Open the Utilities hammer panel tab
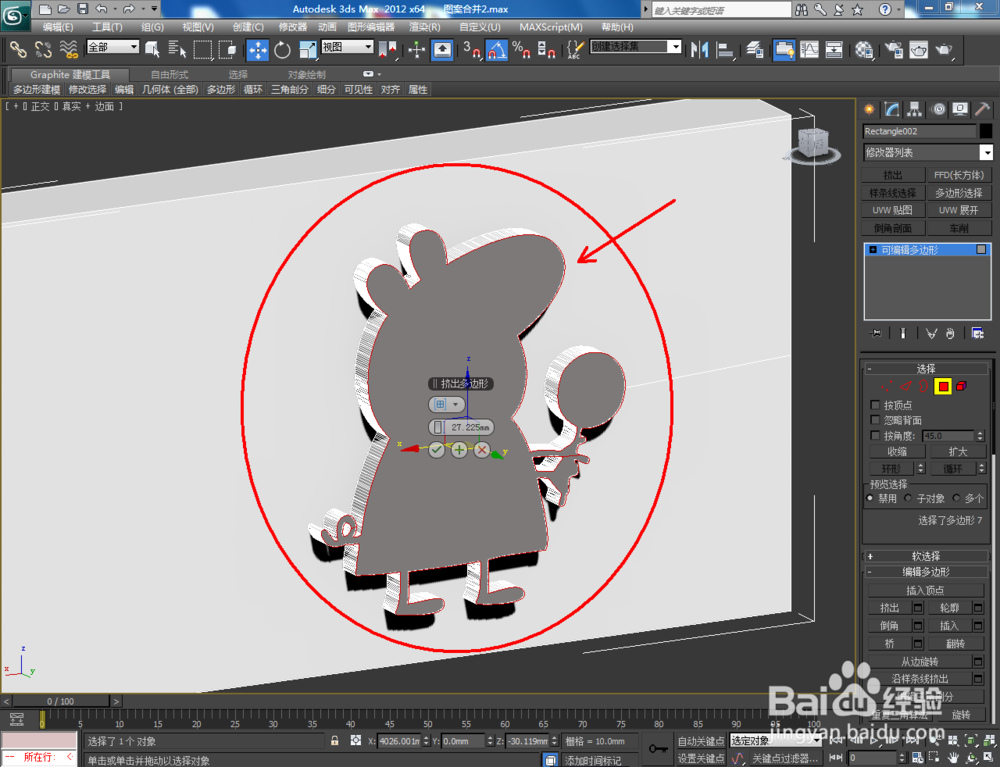Image resolution: width=1000 pixels, height=767 pixels. (983, 110)
